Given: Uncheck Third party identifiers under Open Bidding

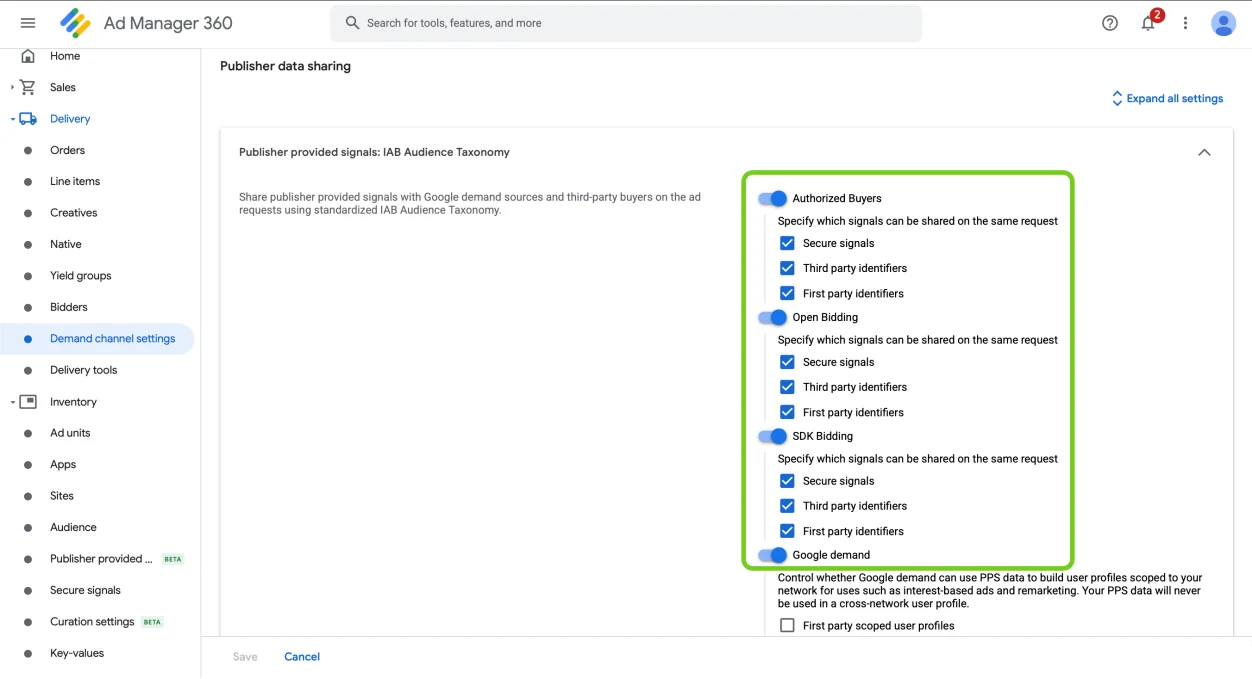Looking at the screenshot, I should tap(787, 387).
